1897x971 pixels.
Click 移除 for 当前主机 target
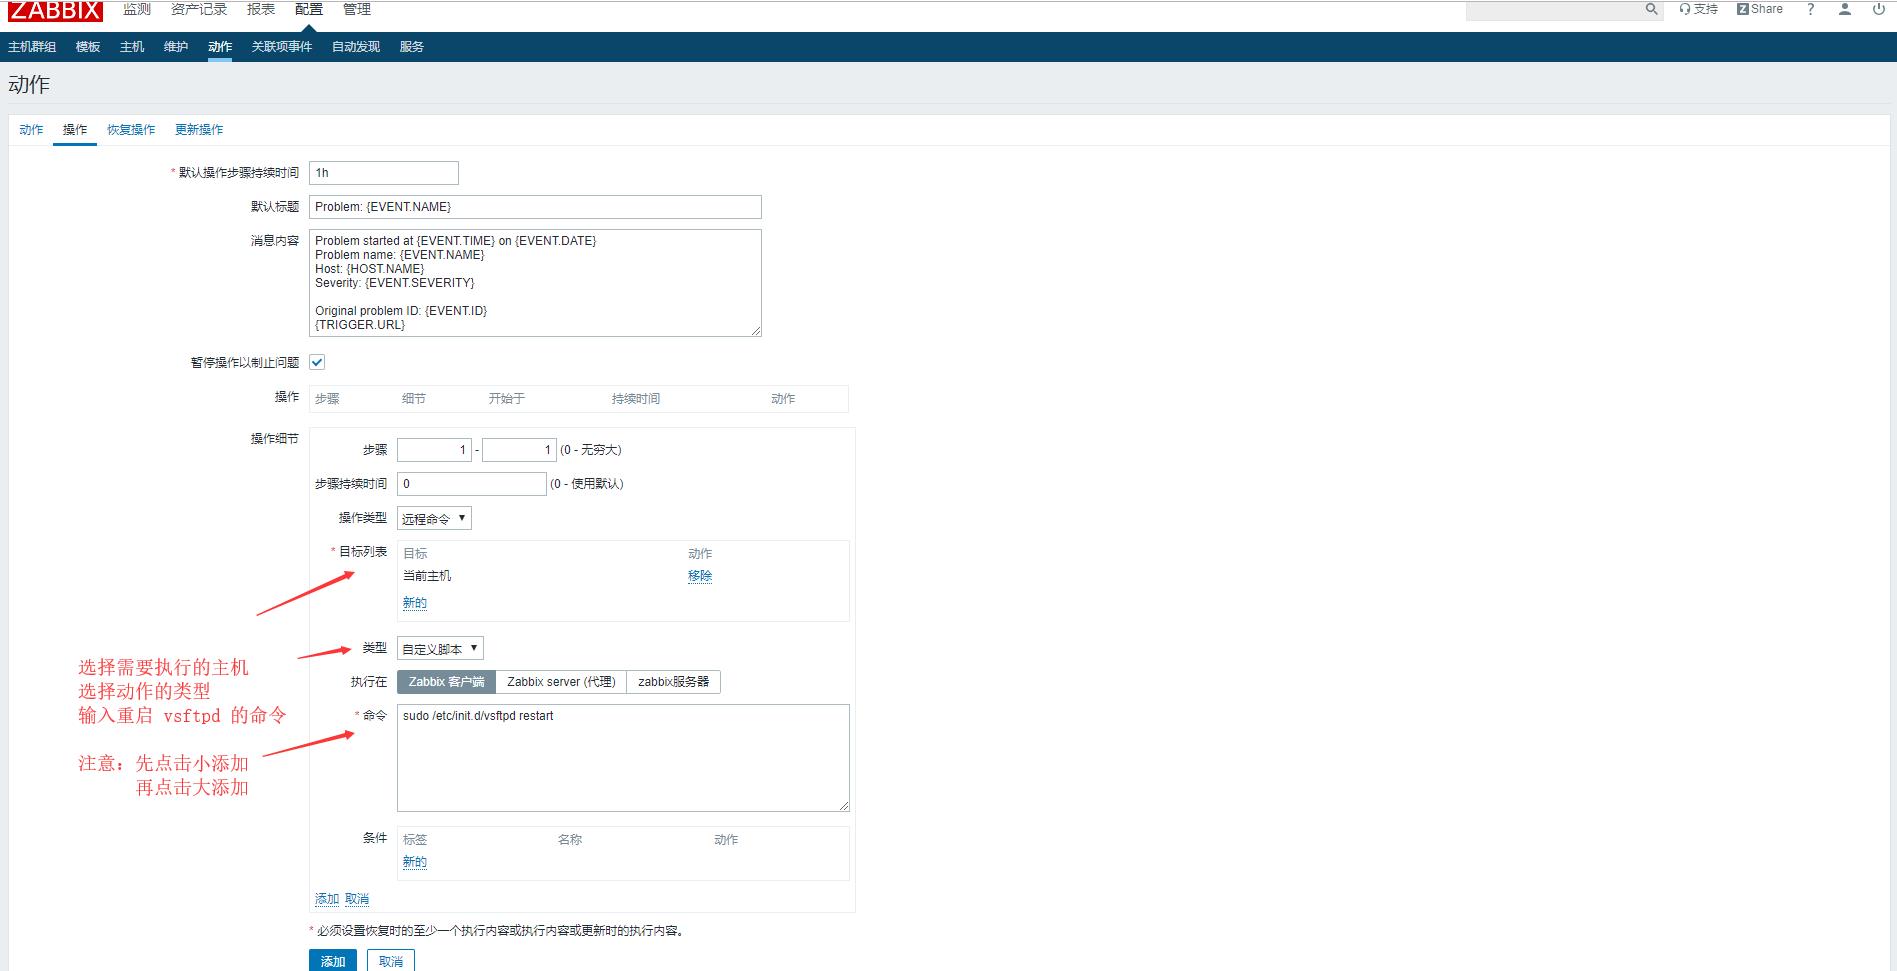(700, 576)
